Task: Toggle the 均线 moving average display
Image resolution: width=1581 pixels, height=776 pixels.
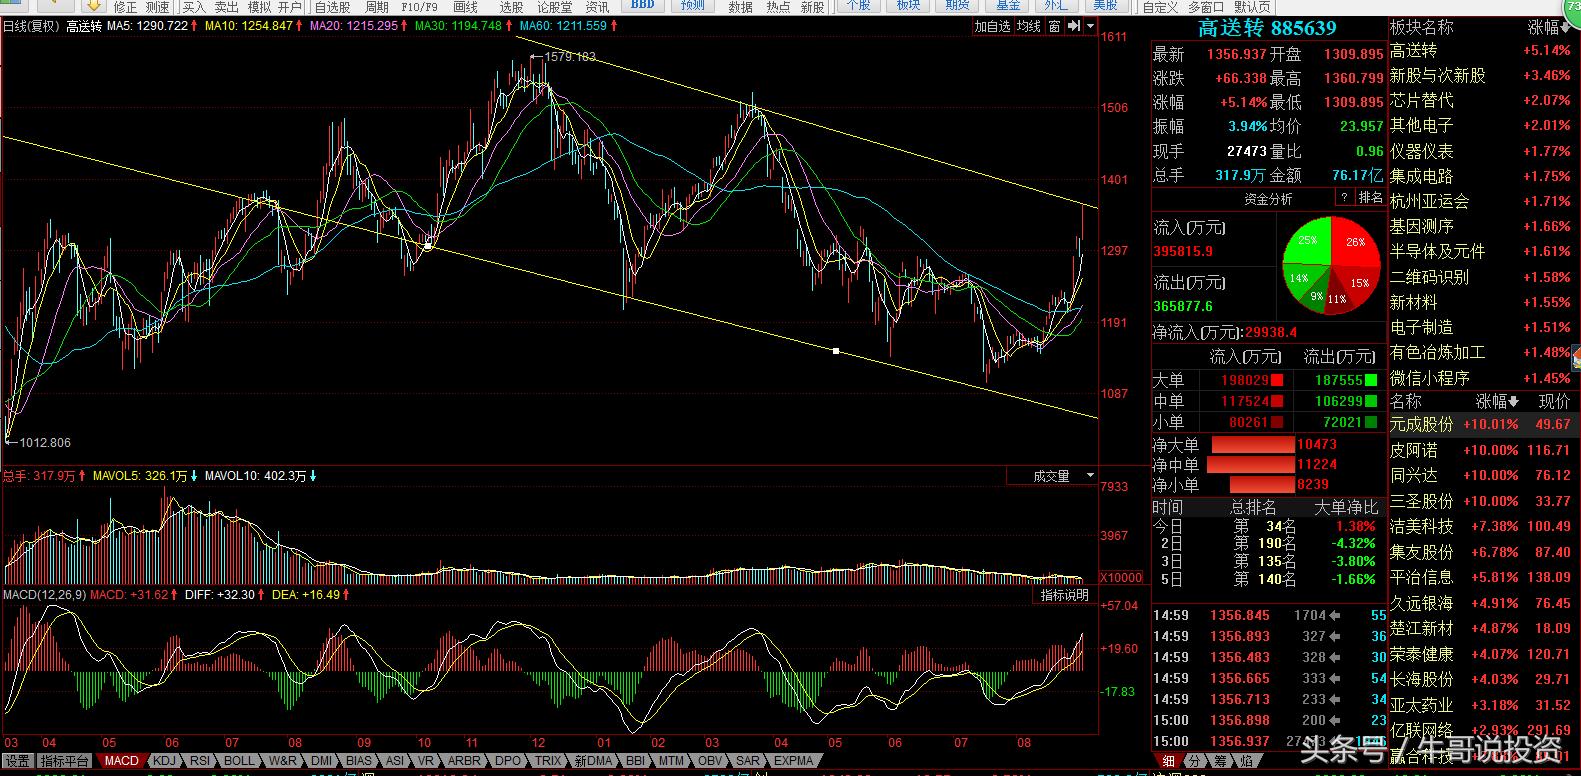Action: pyautogui.click(x=1028, y=27)
